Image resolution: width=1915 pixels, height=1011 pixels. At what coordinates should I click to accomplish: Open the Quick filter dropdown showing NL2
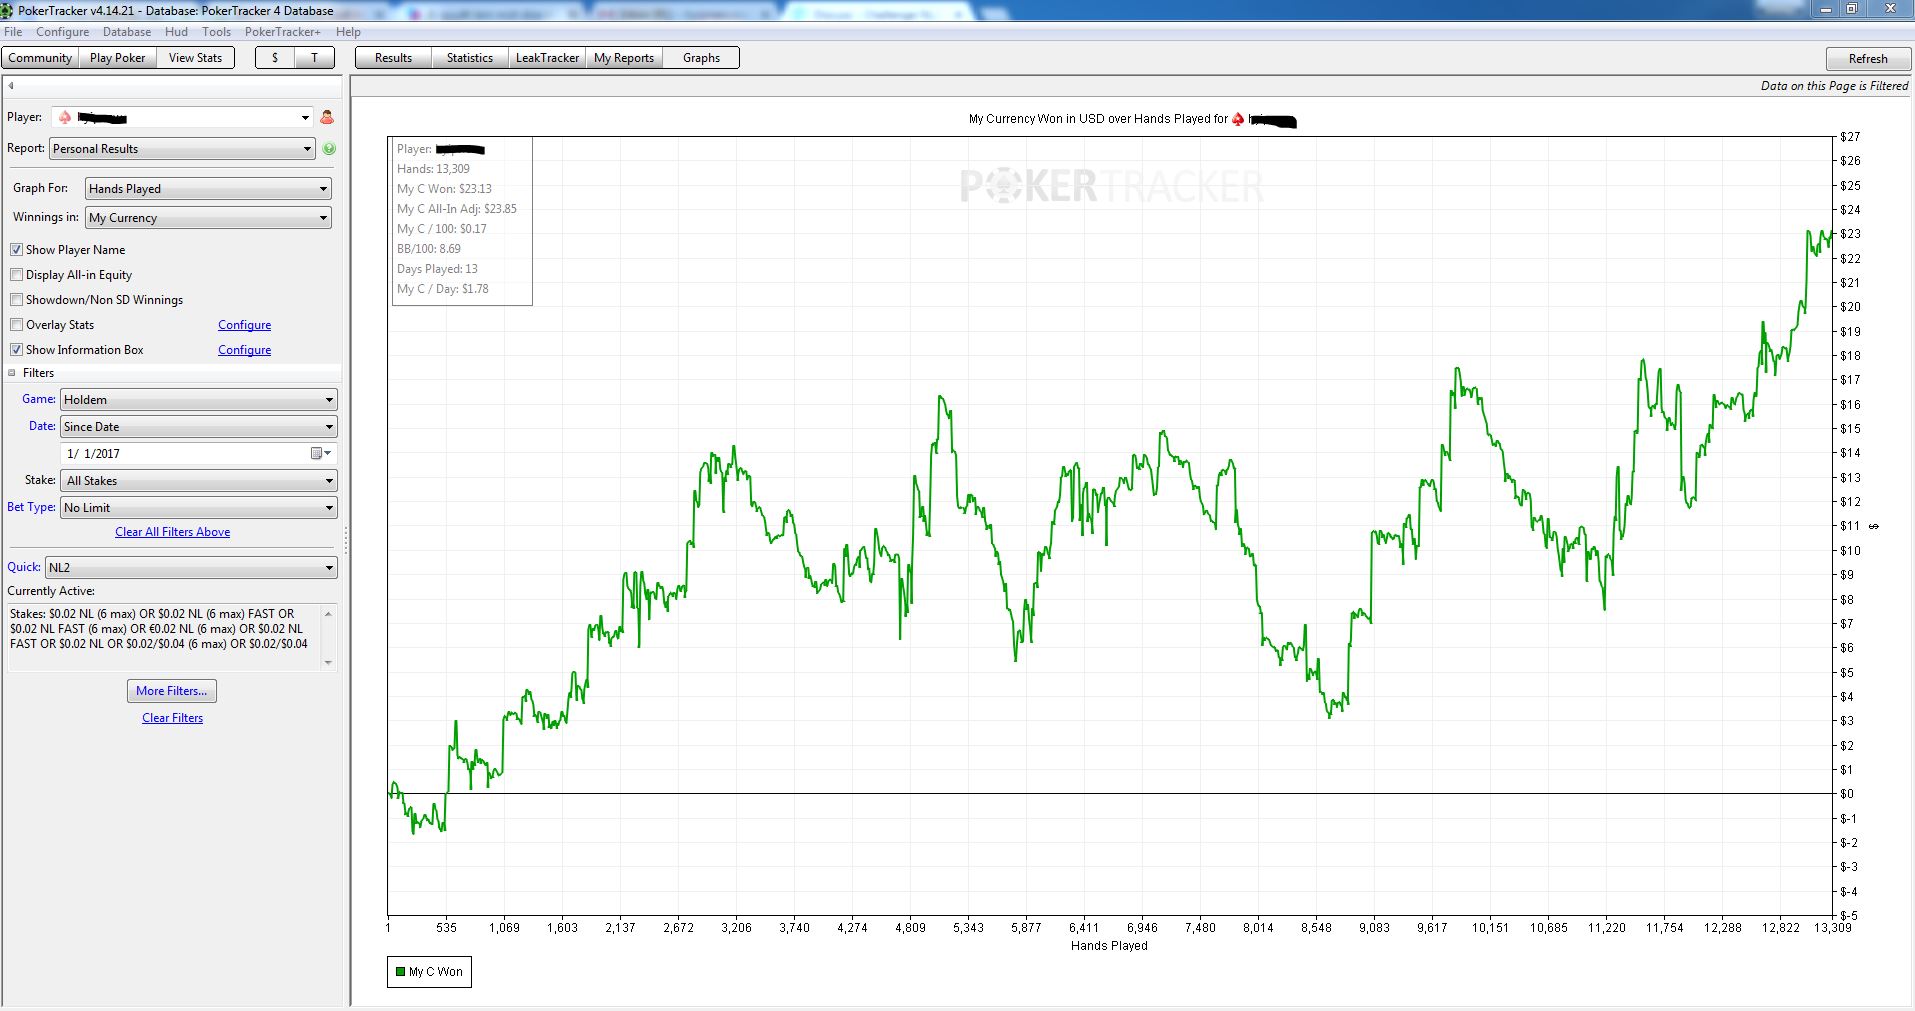pos(191,567)
